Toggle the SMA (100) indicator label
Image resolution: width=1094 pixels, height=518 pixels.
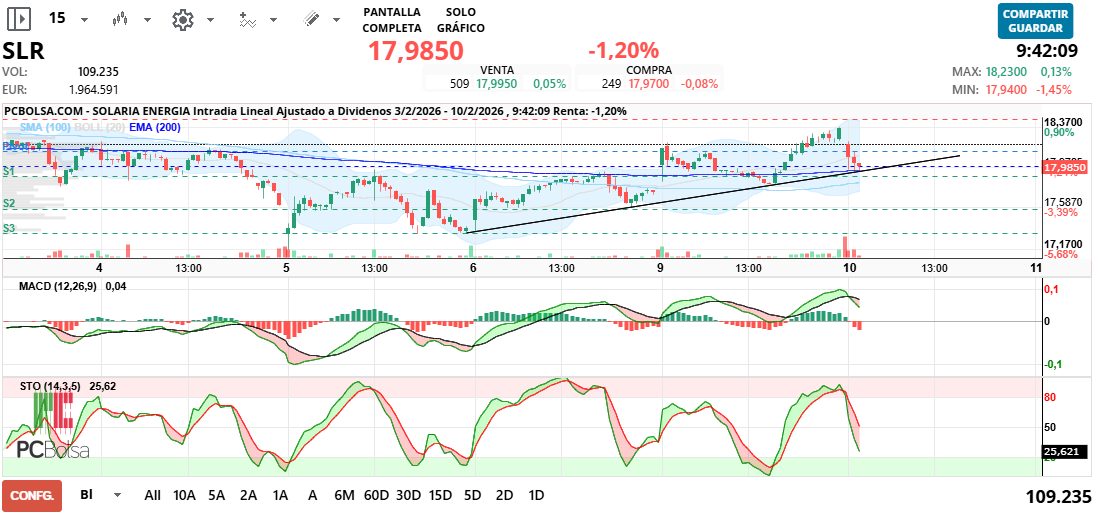tap(45, 127)
